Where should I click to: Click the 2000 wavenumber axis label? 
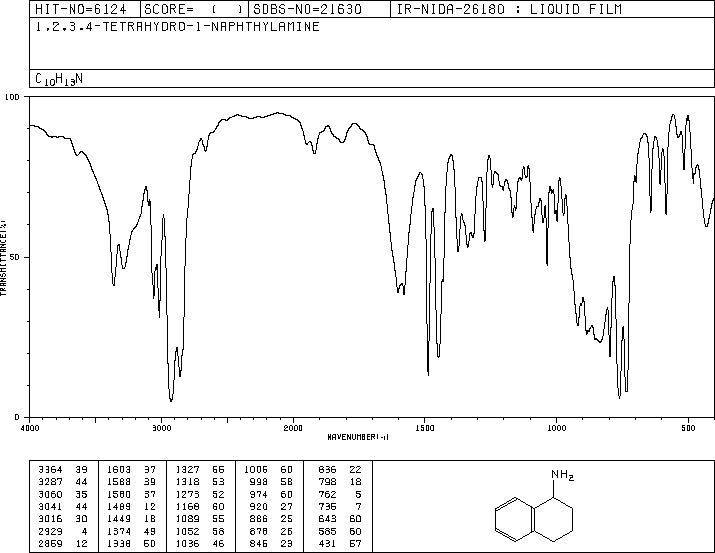[293, 428]
